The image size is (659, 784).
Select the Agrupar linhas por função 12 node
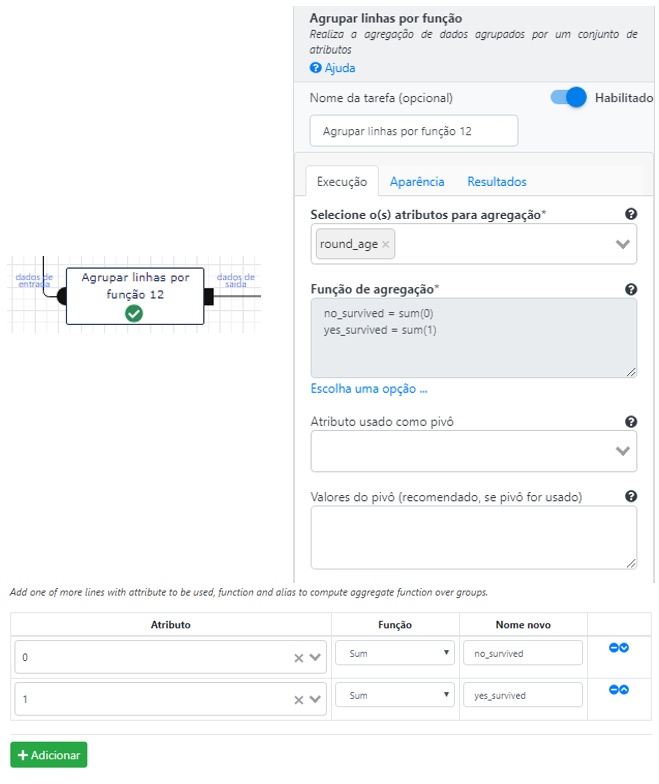[135, 296]
